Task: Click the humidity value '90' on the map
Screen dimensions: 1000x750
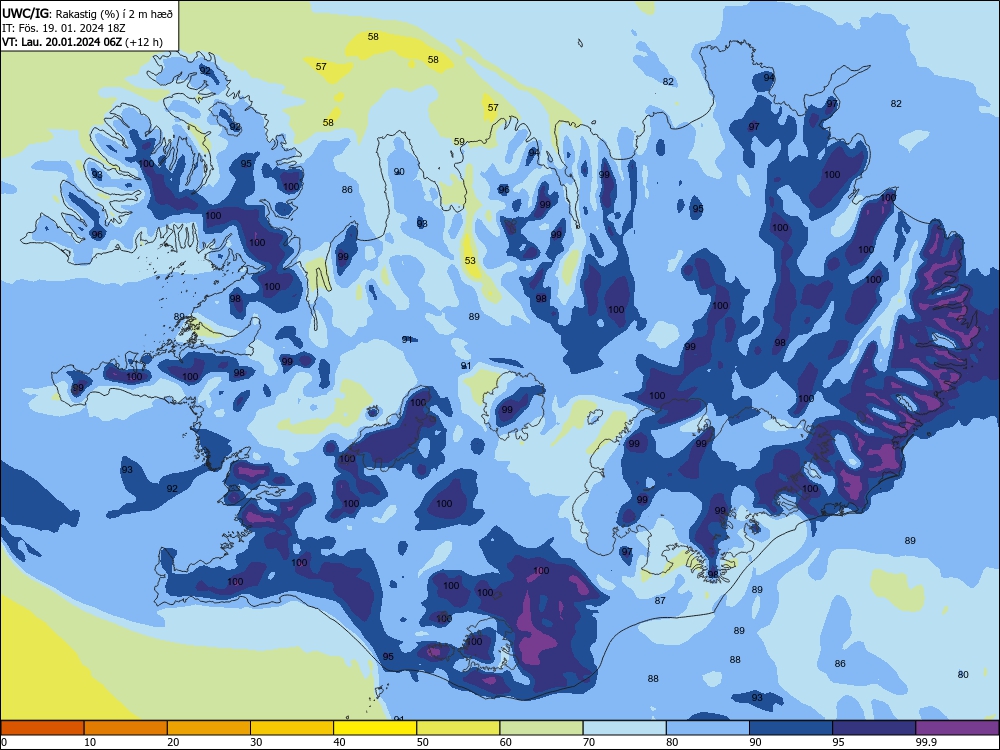Action: 399,172
